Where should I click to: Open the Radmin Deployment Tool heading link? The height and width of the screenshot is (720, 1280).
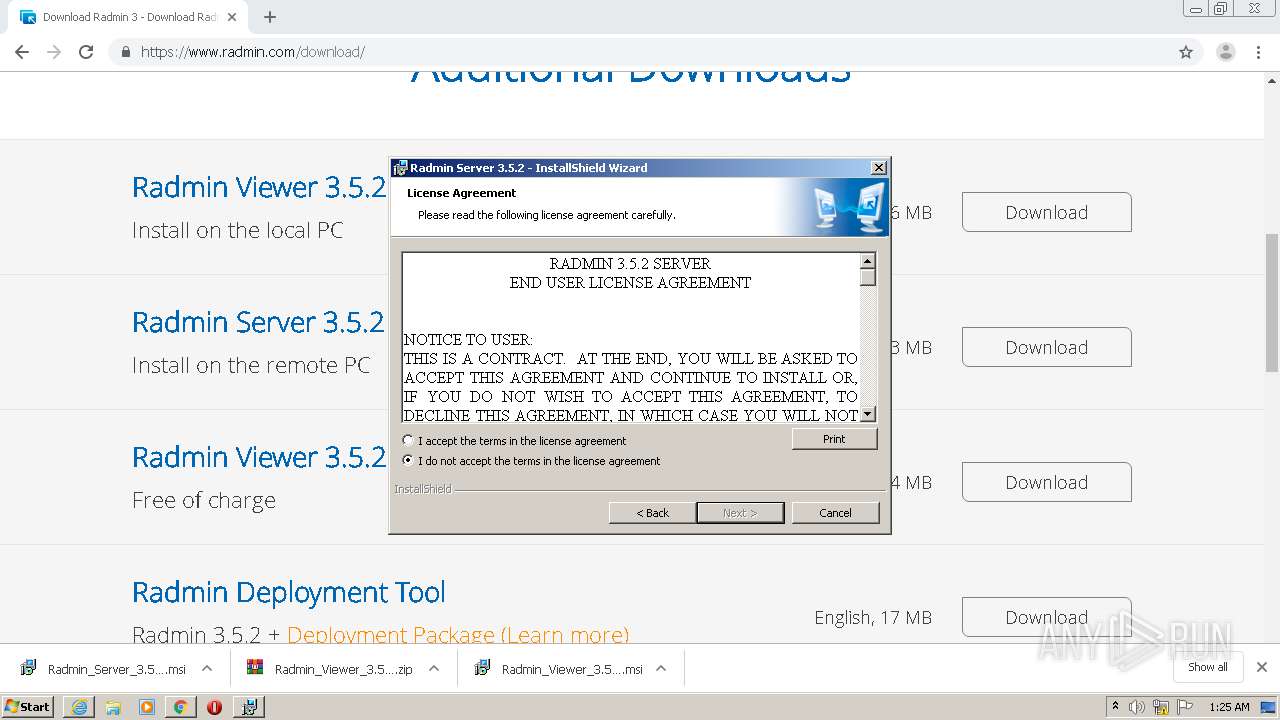(x=289, y=592)
